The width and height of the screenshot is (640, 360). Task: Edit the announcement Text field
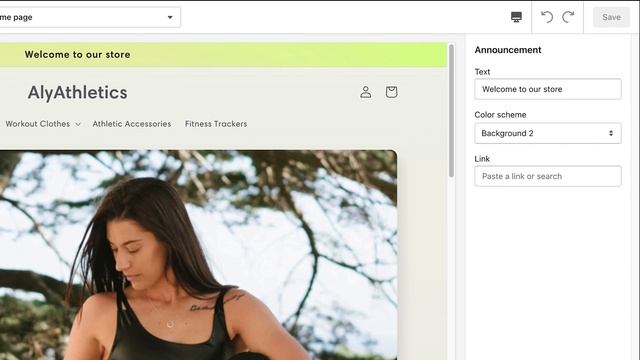click(548, 89)
